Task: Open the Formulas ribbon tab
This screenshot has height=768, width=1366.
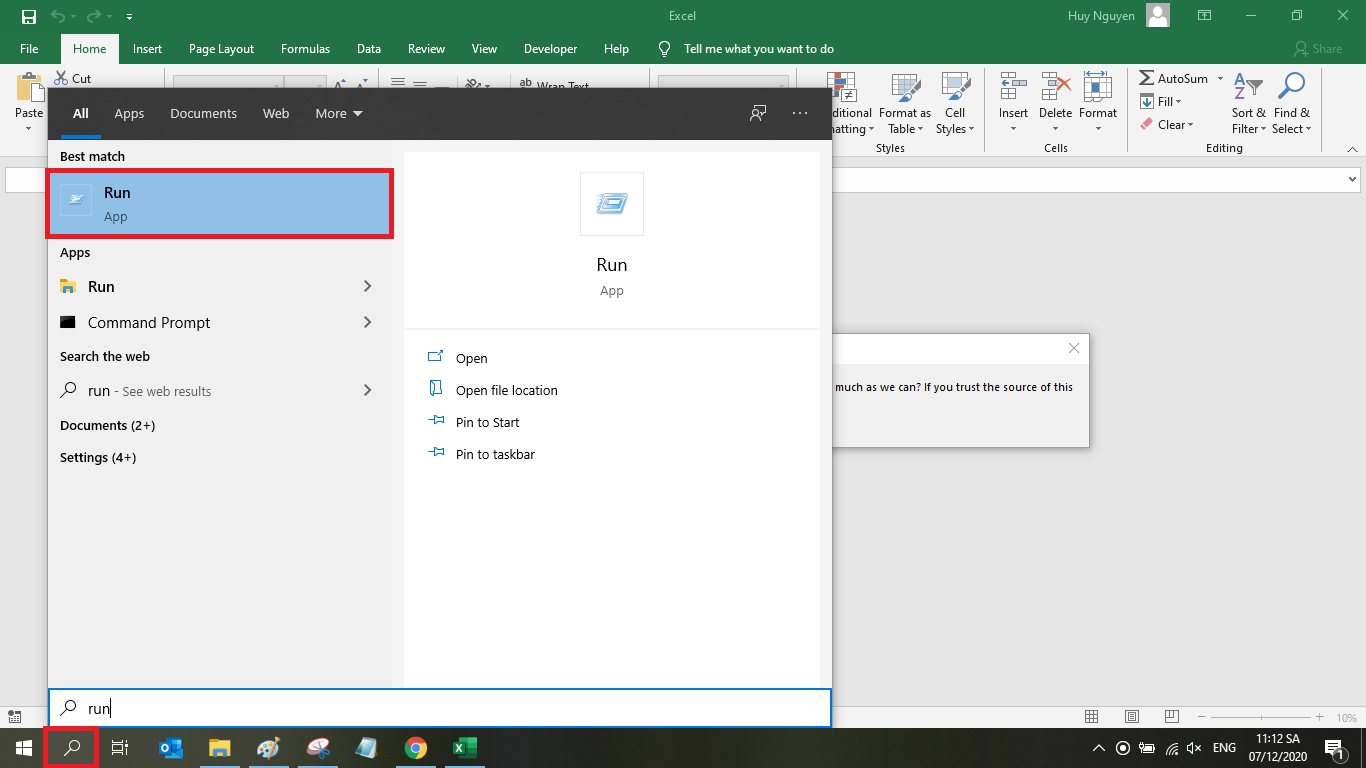Action: point(305,48)
